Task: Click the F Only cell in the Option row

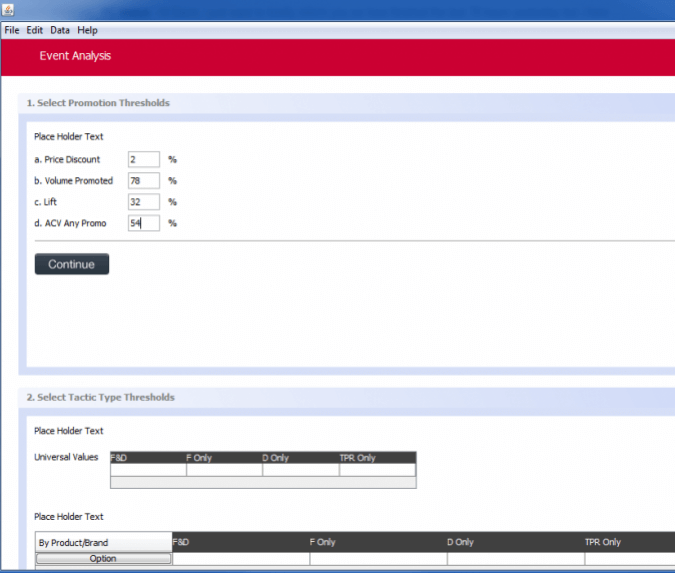Action: click(x=378, y=559)
